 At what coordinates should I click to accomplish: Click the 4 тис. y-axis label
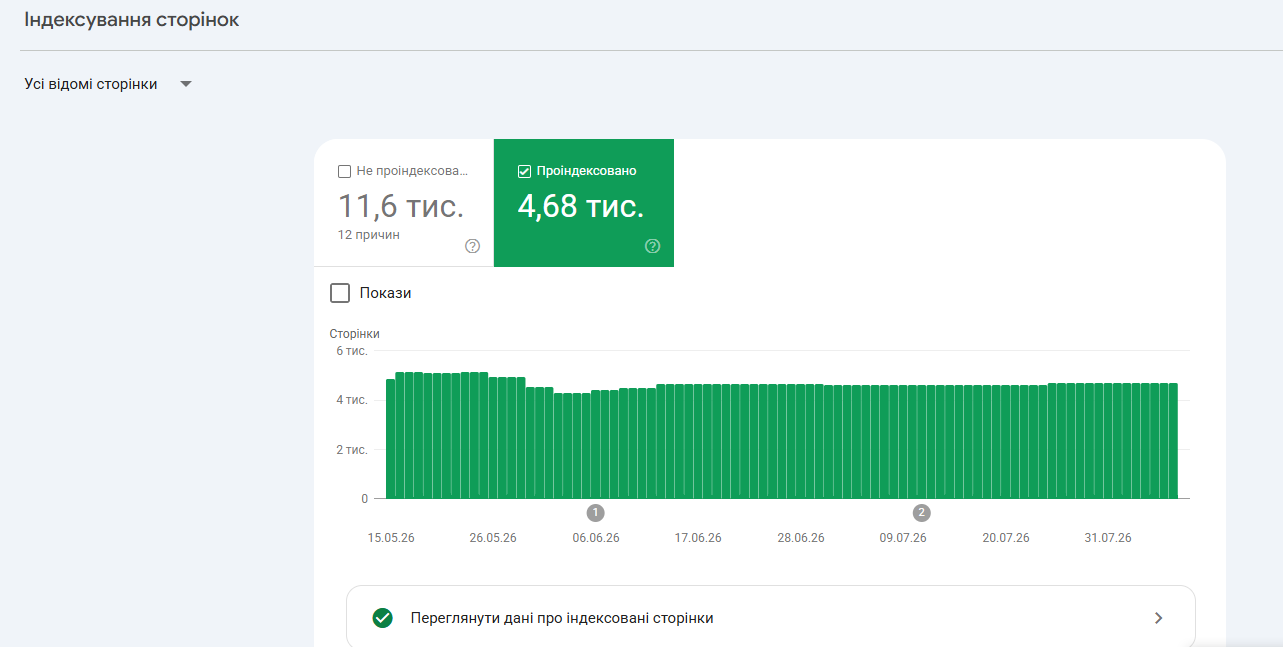pos(352,400)
